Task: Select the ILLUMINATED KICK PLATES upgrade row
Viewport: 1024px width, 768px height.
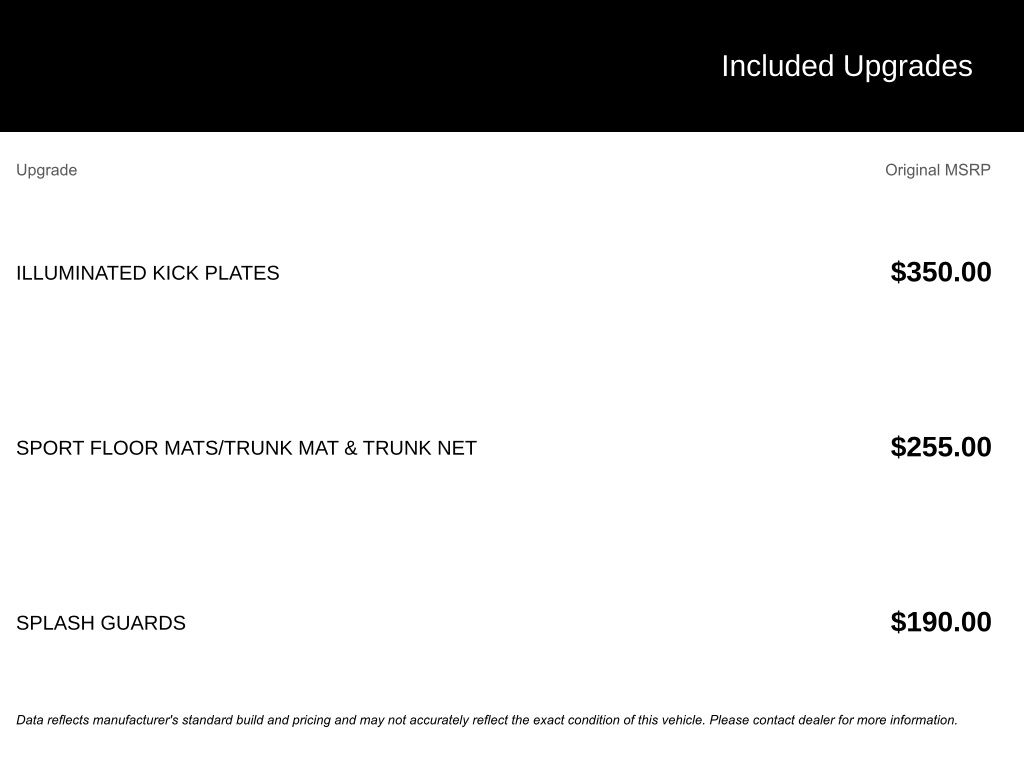Action: [x=147, y=273]
